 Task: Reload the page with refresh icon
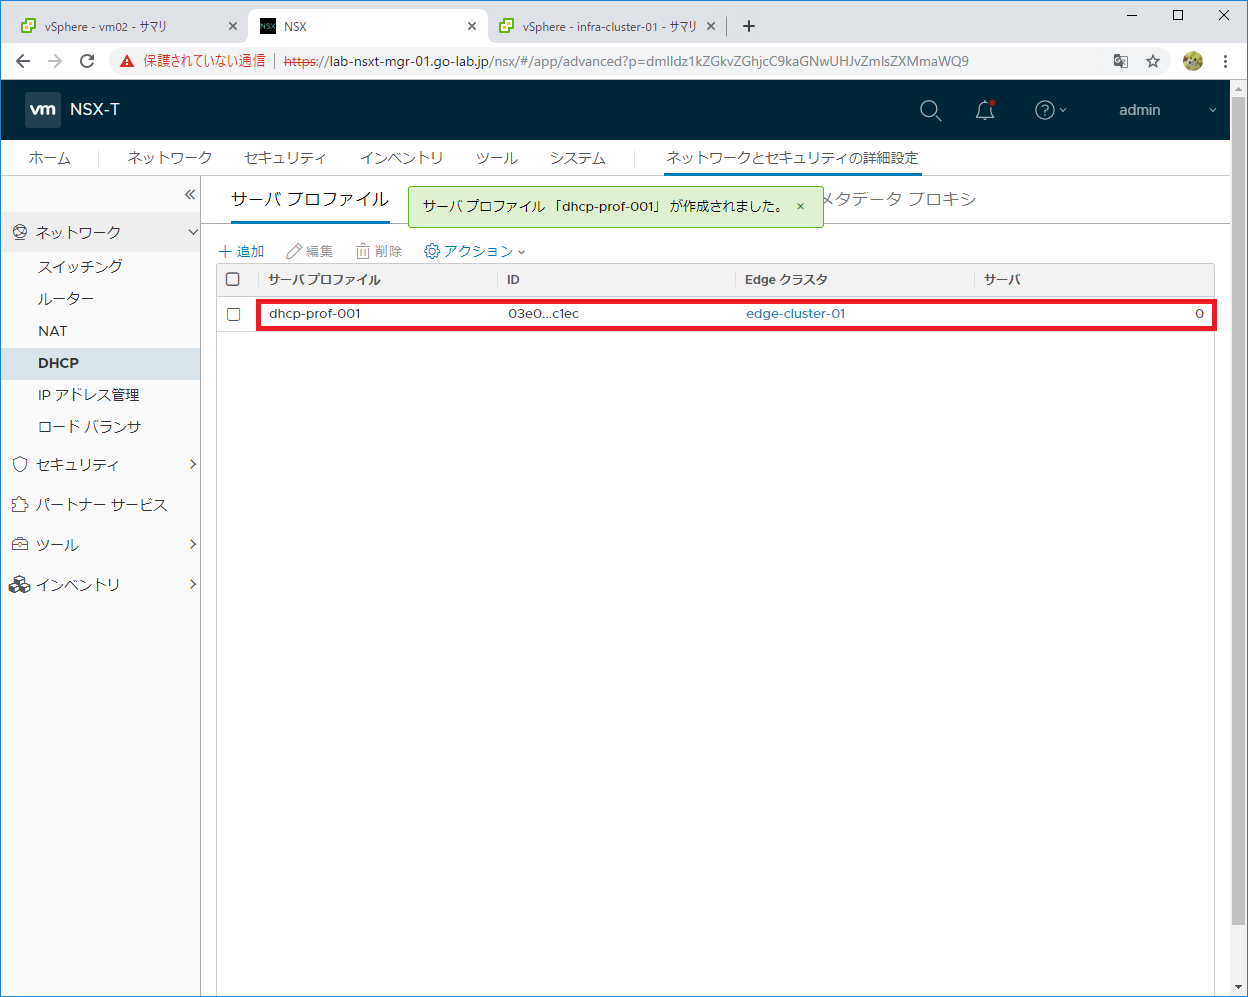(87, 61)
